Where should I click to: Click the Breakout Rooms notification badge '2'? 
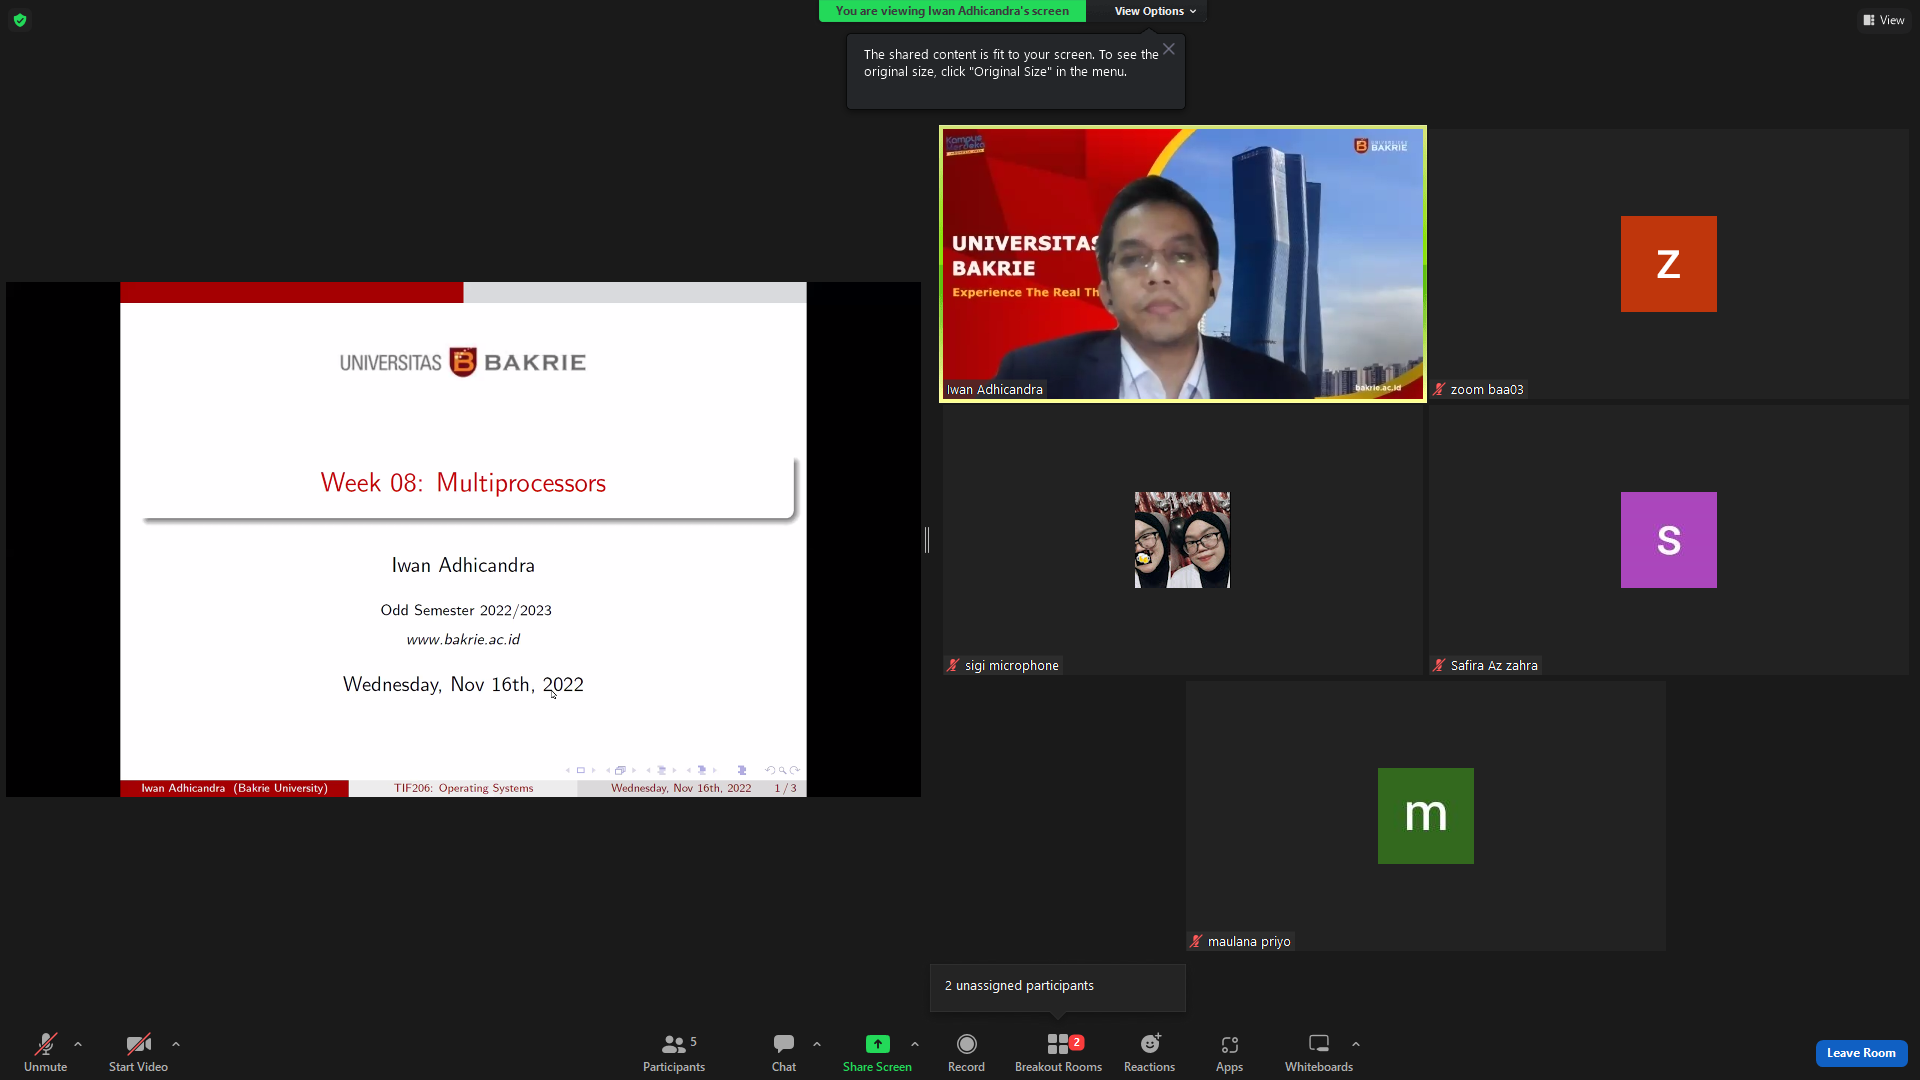pyautogui.click(x=1077, y=1042)
